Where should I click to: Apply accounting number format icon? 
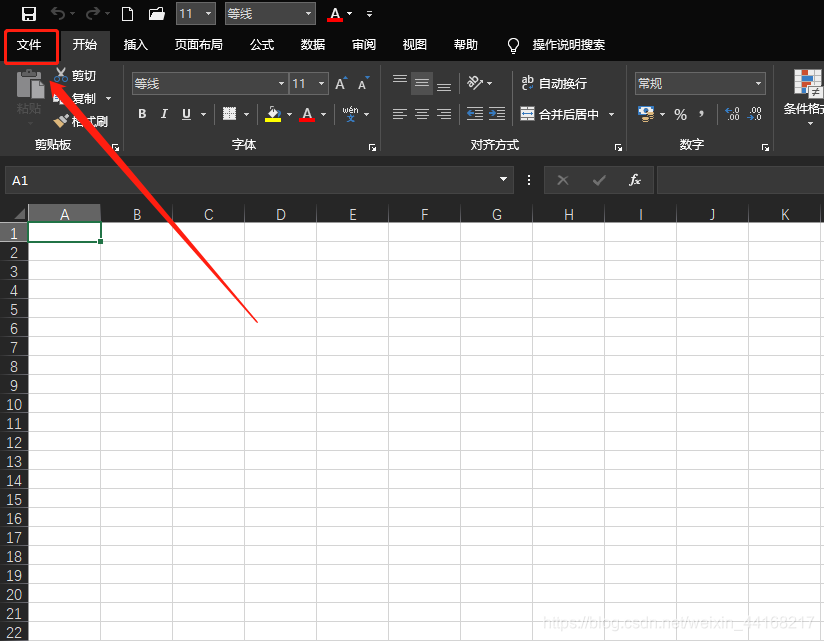tap(646, 113)
